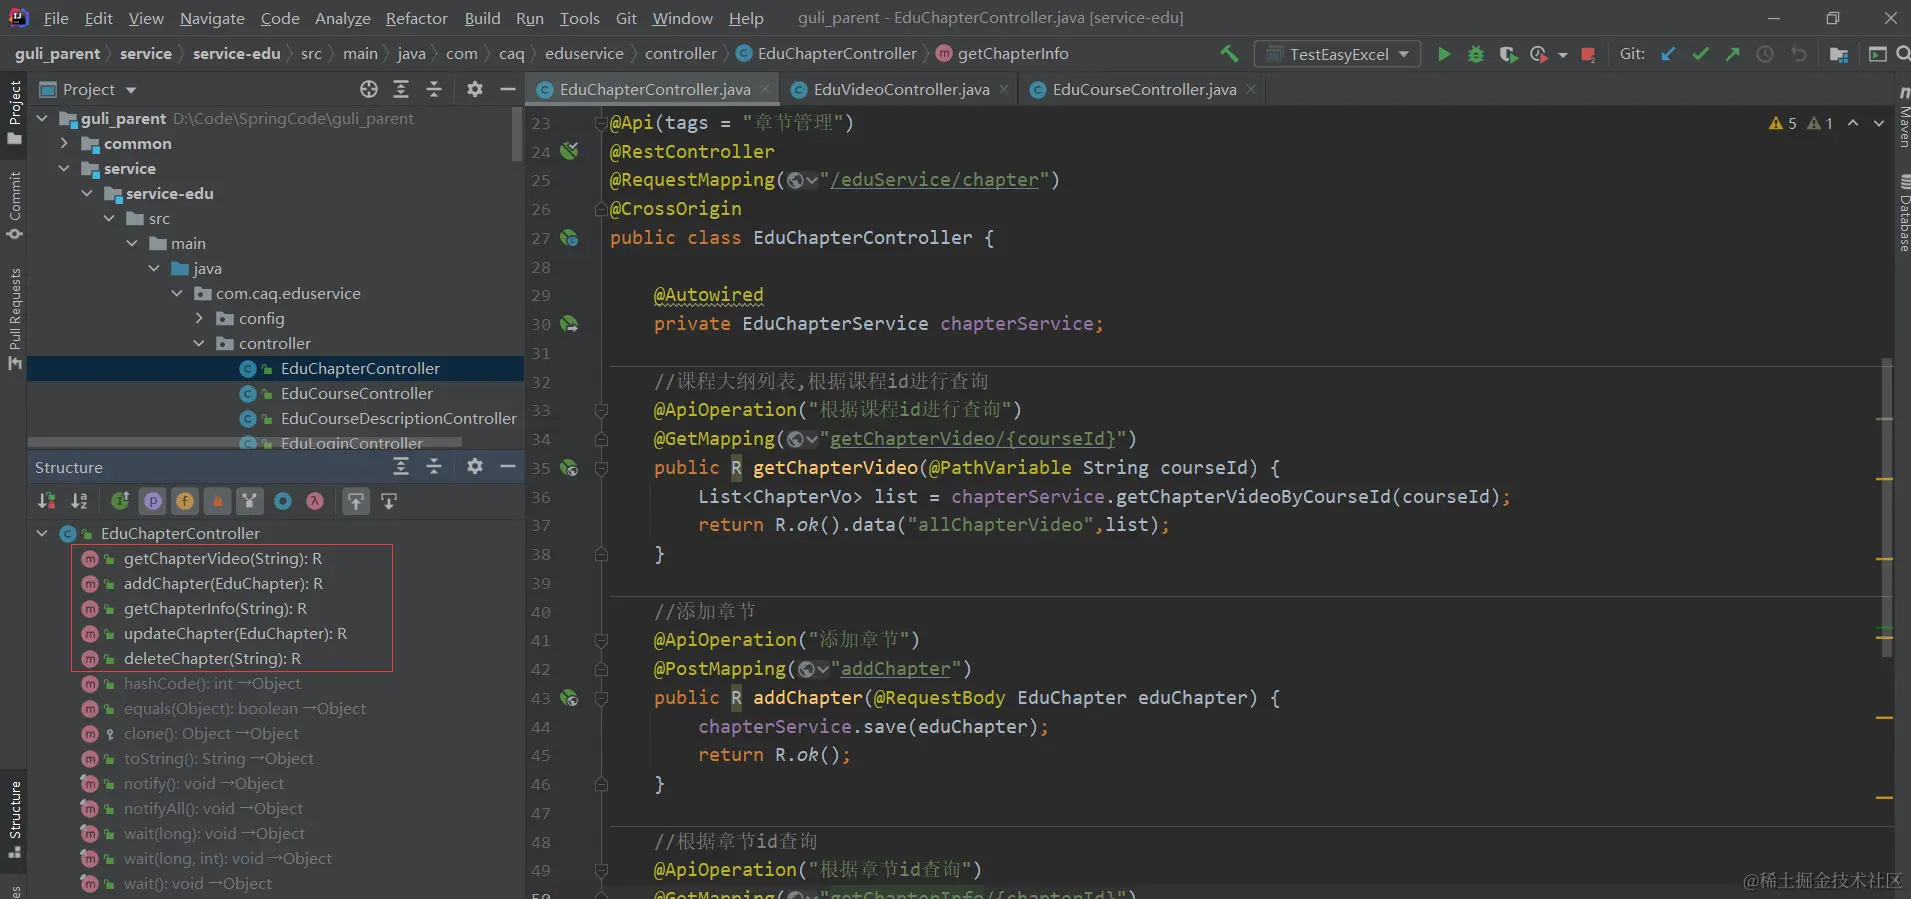Run TestEasyExcel with the green play button

point(1443,54)
